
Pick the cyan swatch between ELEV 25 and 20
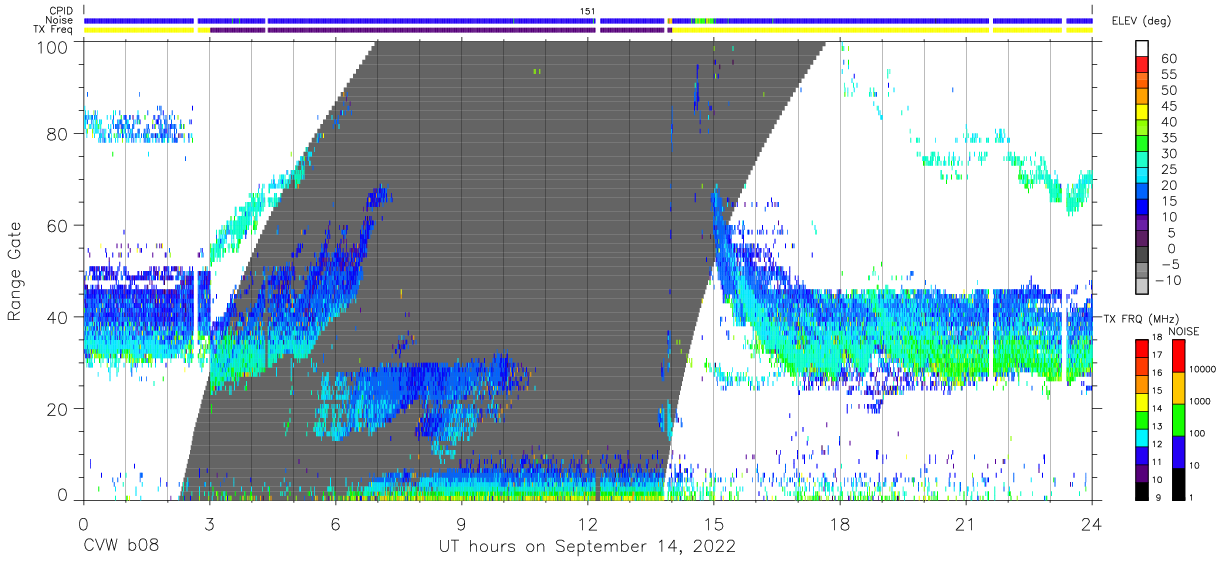point(1142,177)
